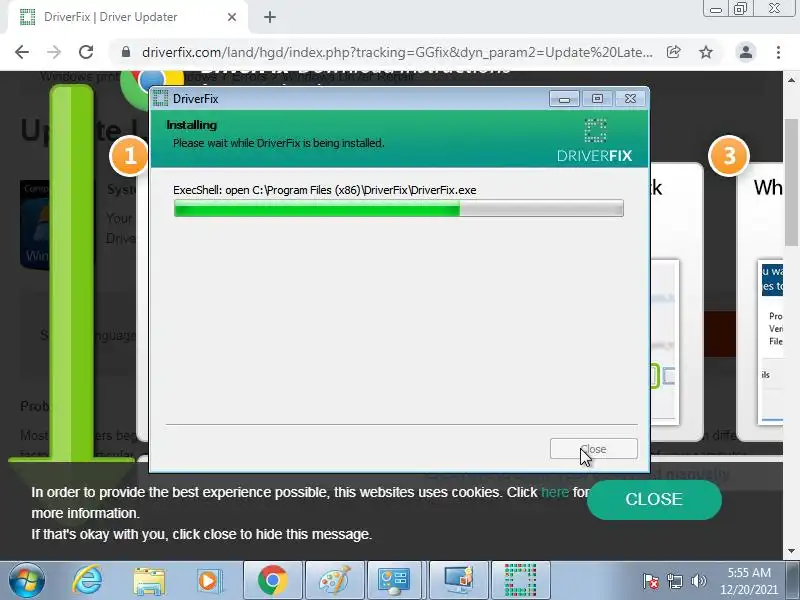Switch to the DriverFix taskbar item
Screen dimensions: 800x600
click(x=521, y=580)
